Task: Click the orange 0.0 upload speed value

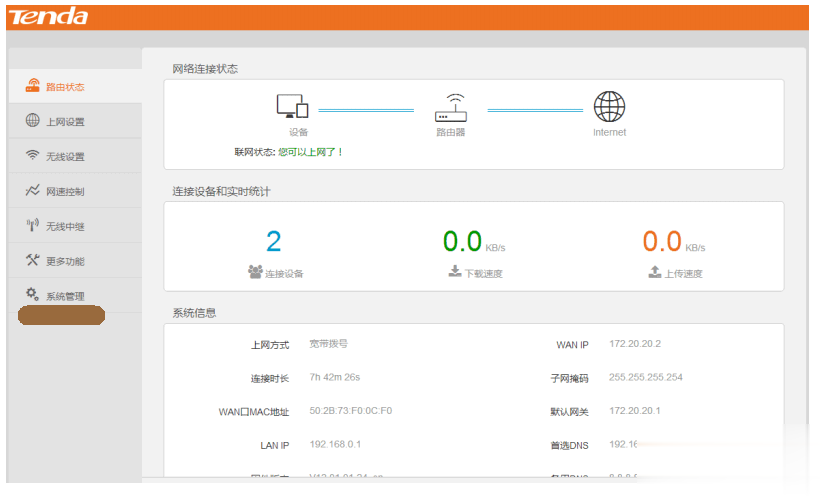Action: pyautogui.click(x=662, y=242)
